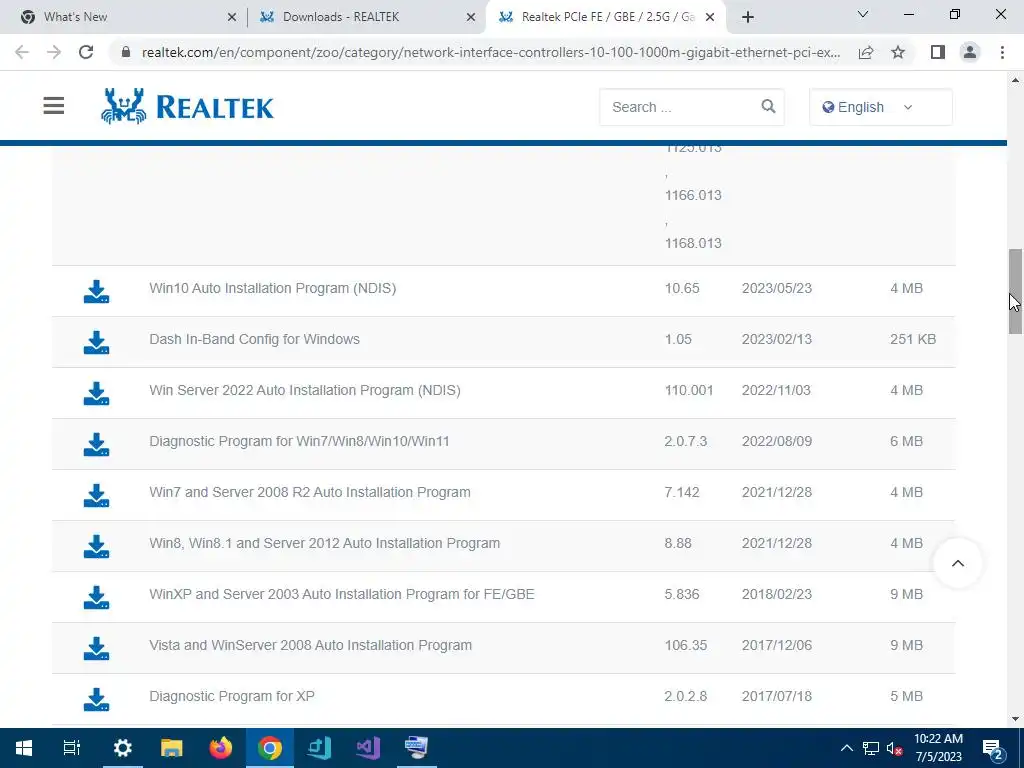Download WinXP and Server 2003 program
Viewport: 1024px width, 768px height.
(x=96, y=597)
